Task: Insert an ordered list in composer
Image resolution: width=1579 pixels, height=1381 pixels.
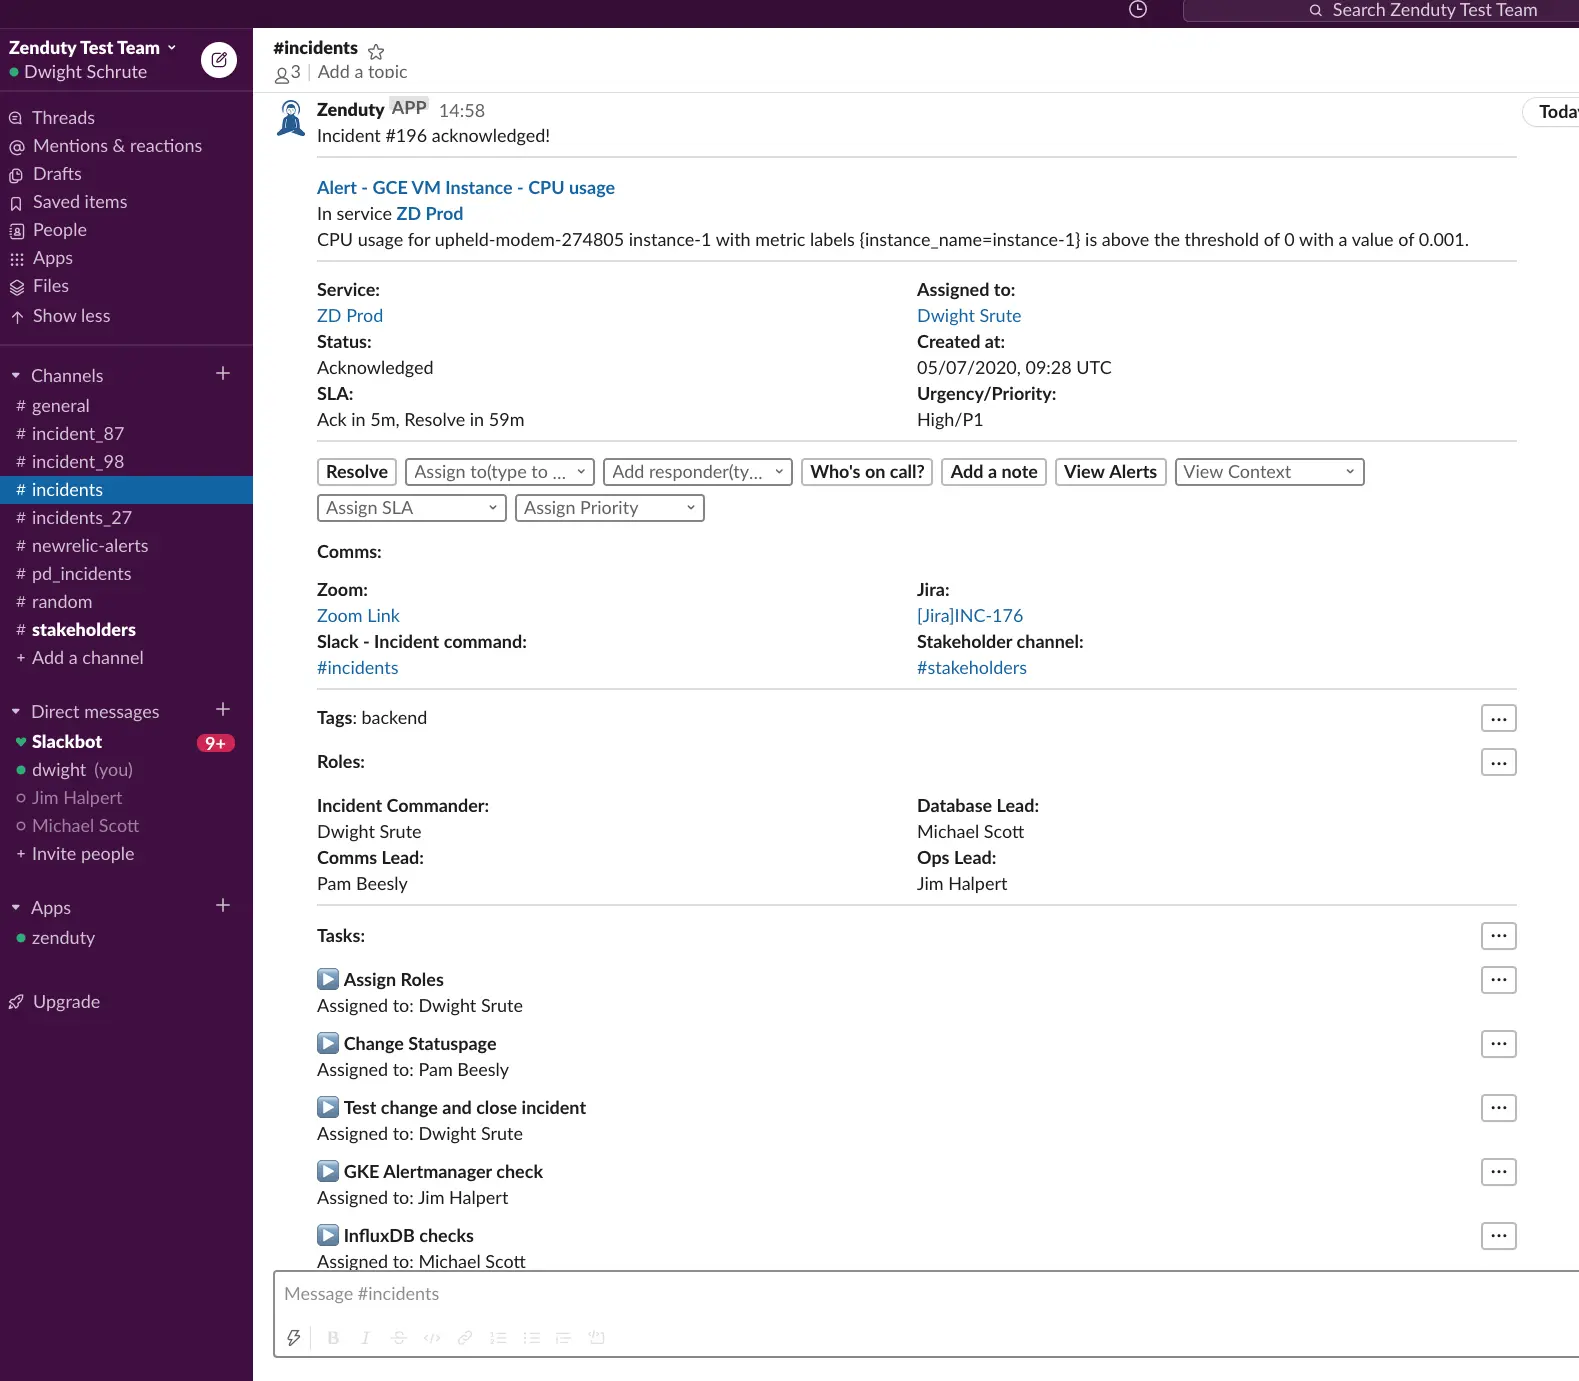Action: 498,1338
